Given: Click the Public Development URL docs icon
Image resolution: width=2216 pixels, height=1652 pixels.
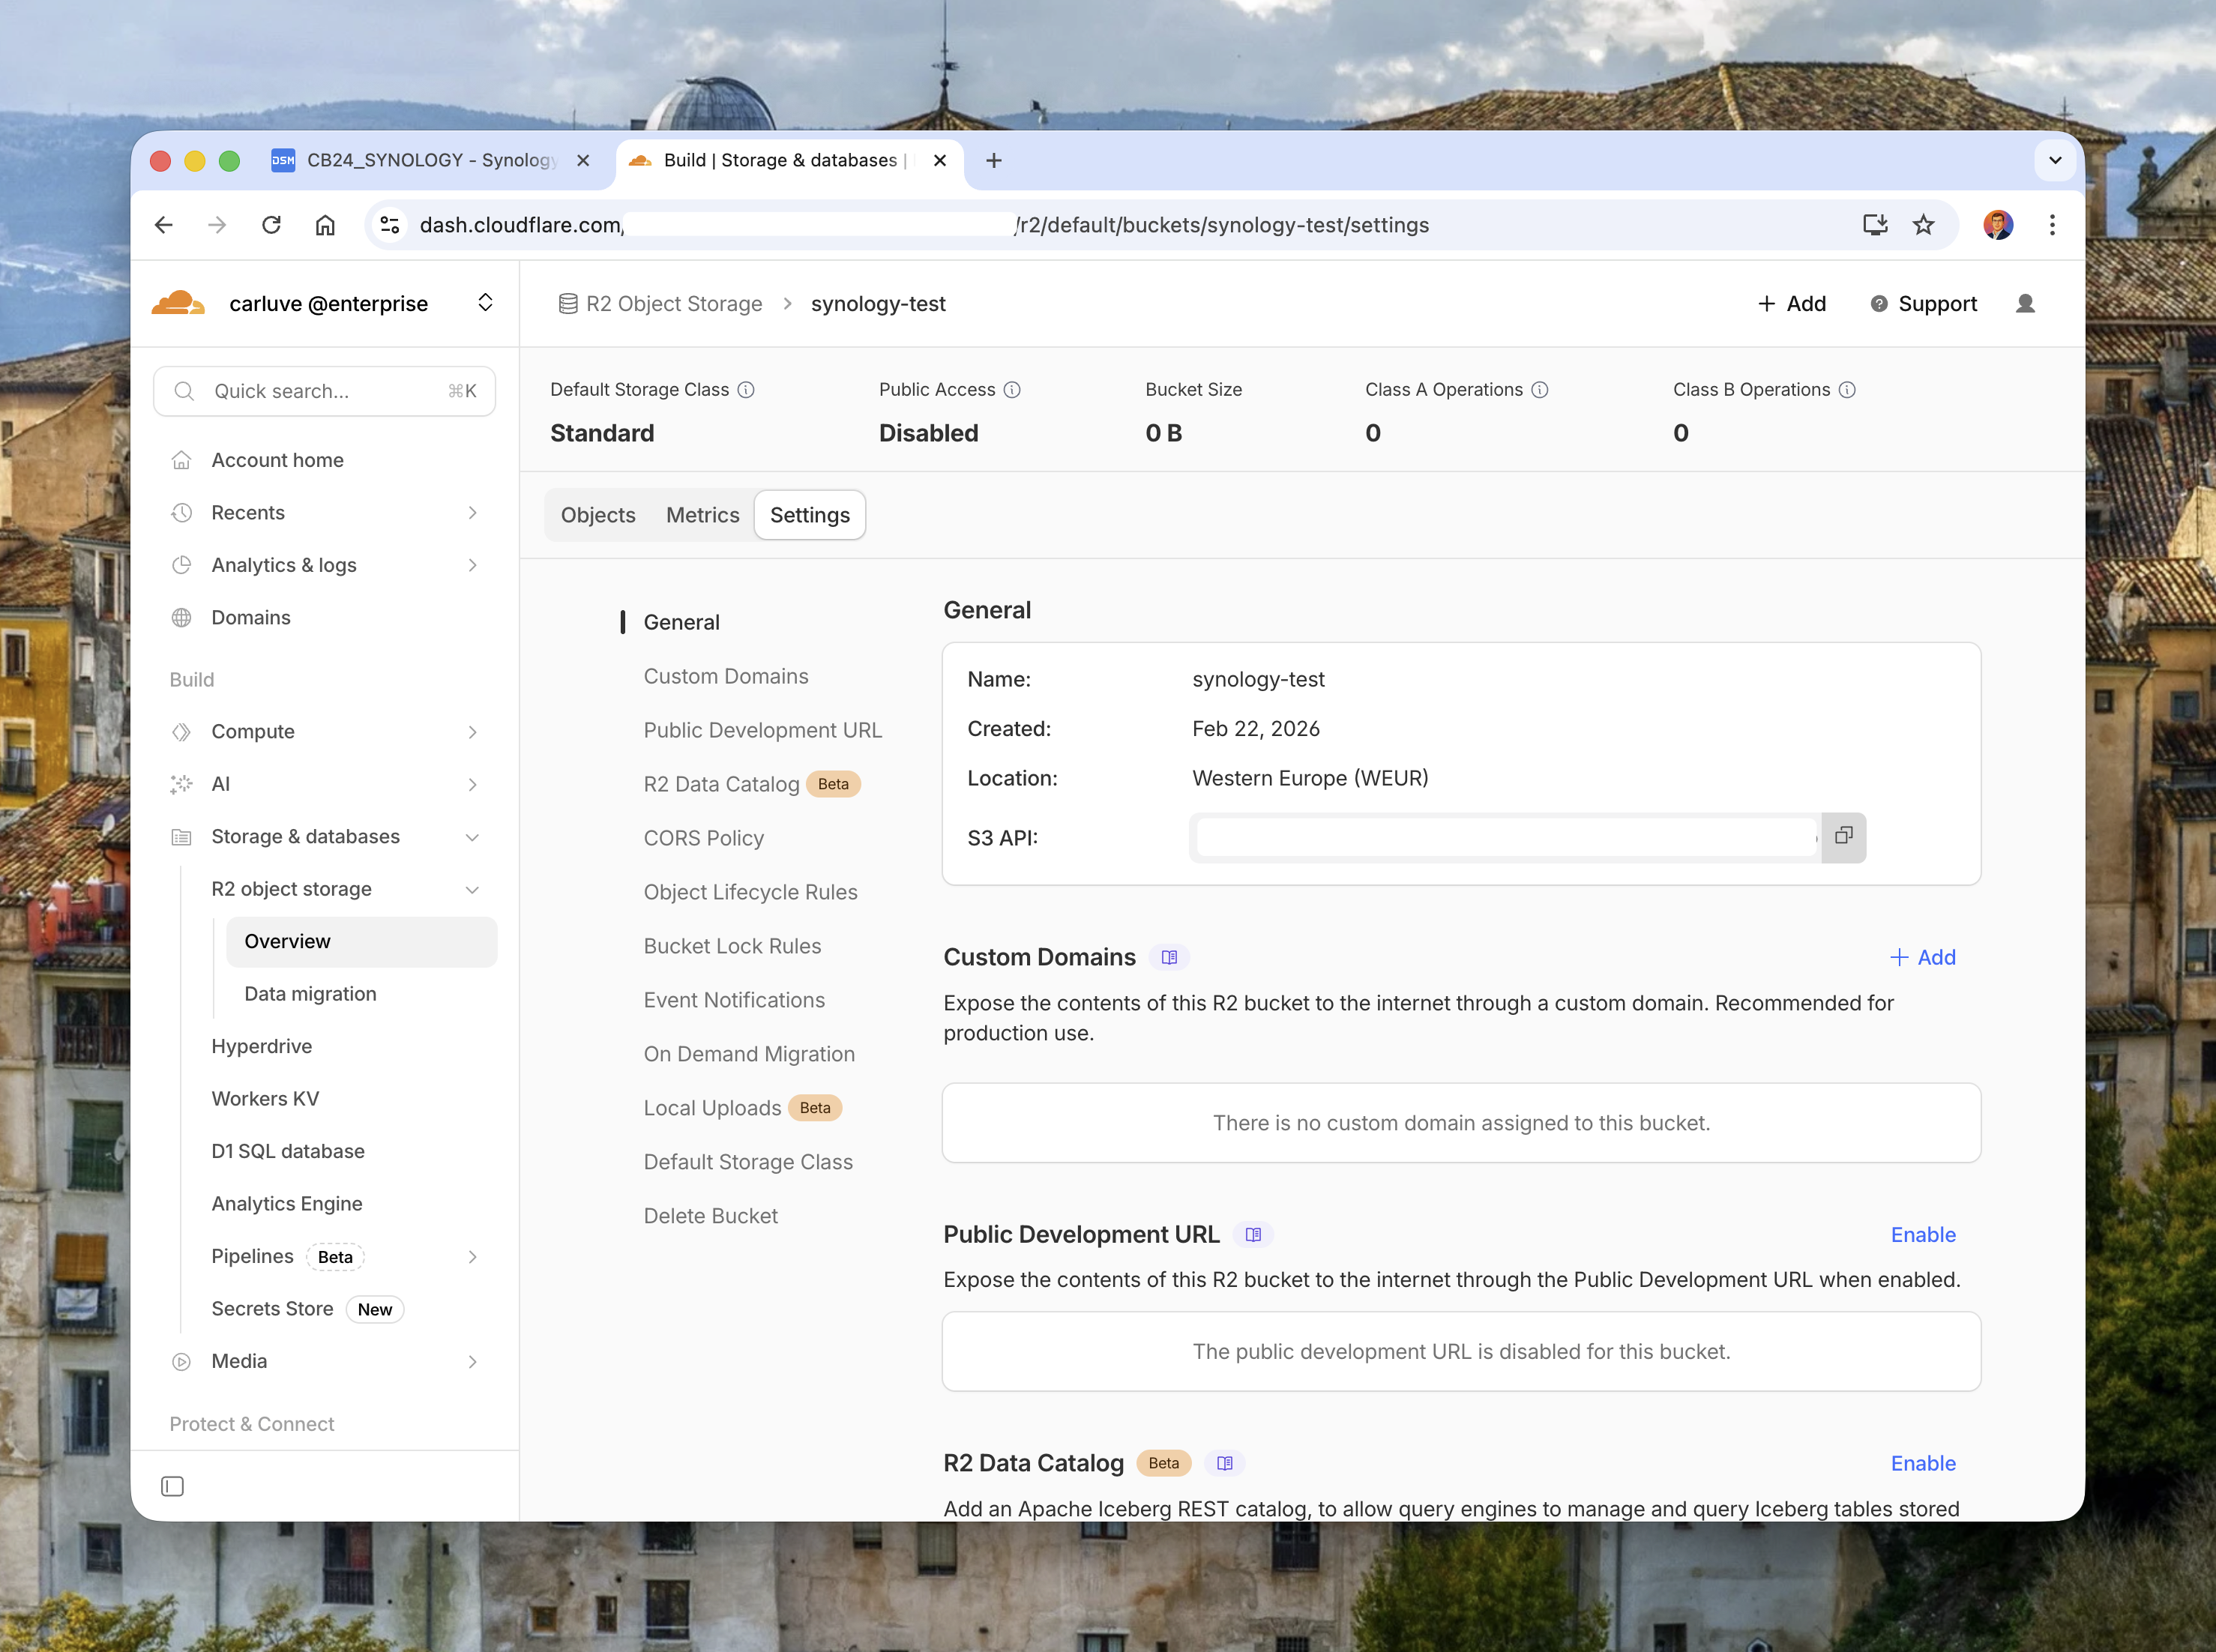Looking at the screenshot, I should coord(1253,1234).
